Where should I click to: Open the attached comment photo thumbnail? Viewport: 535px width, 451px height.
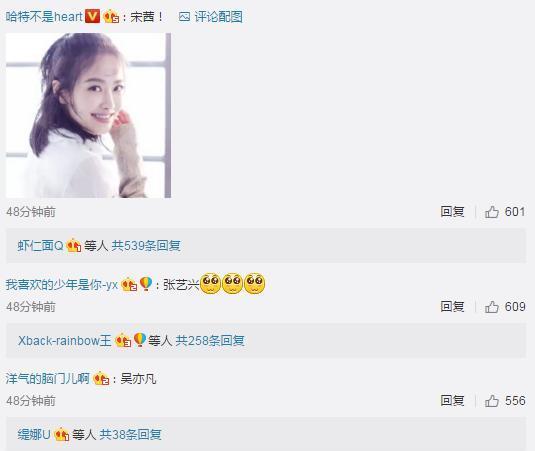[x=88, y=115]
